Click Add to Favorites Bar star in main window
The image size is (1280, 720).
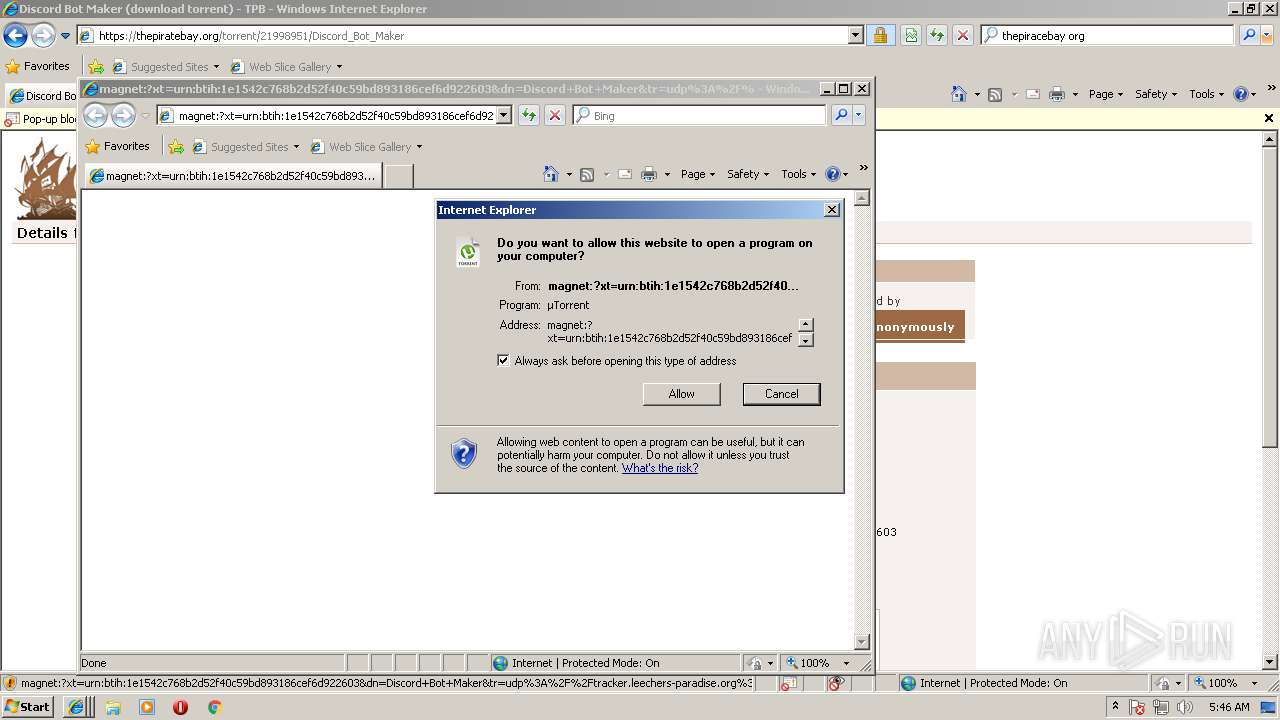96,67
